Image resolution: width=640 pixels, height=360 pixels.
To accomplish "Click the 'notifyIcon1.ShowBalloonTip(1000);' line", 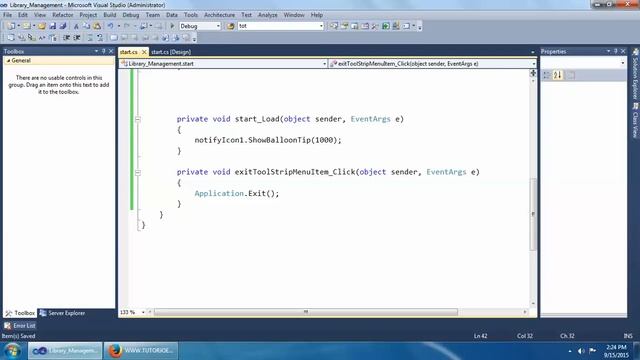I will tap(268, 140).
